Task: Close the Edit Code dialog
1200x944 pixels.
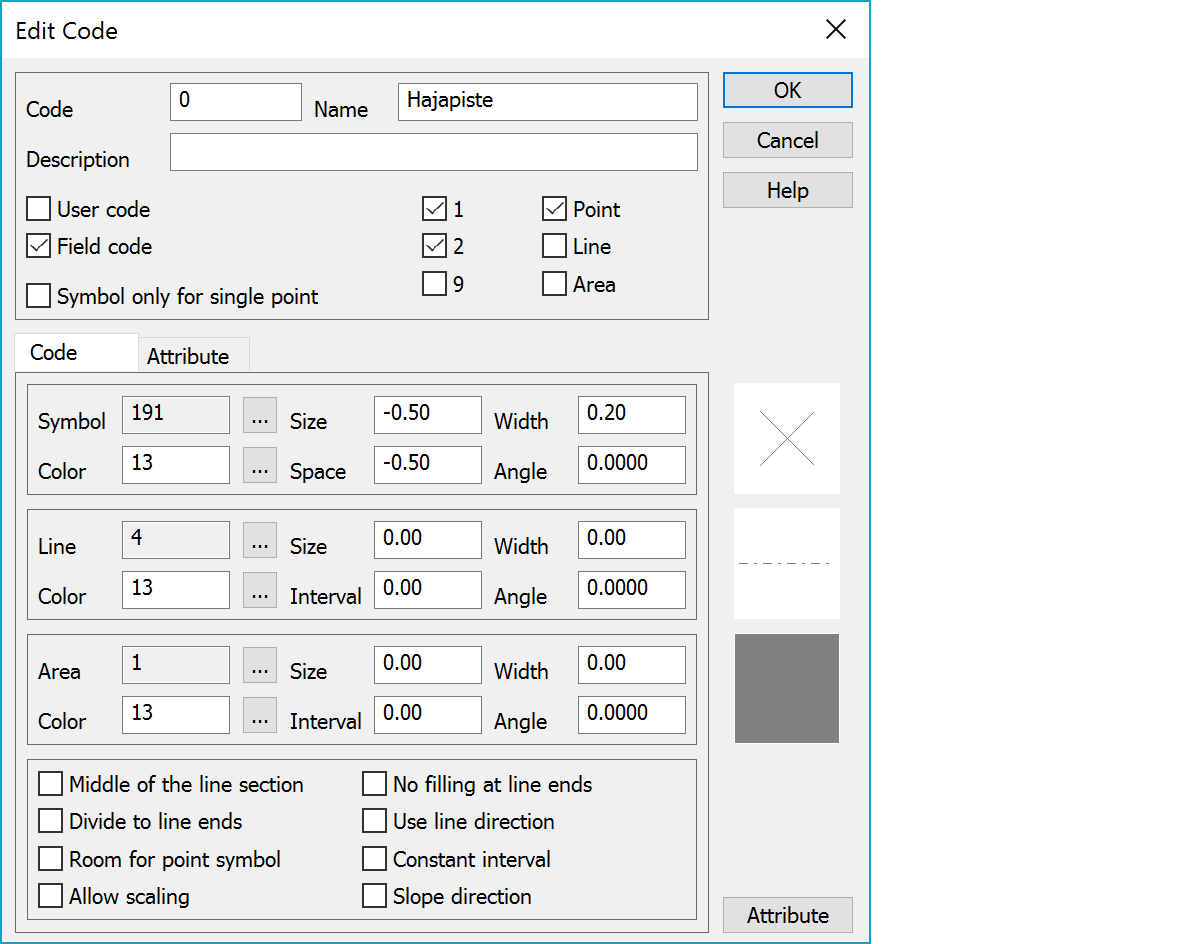Action: [x=836, y=30]
